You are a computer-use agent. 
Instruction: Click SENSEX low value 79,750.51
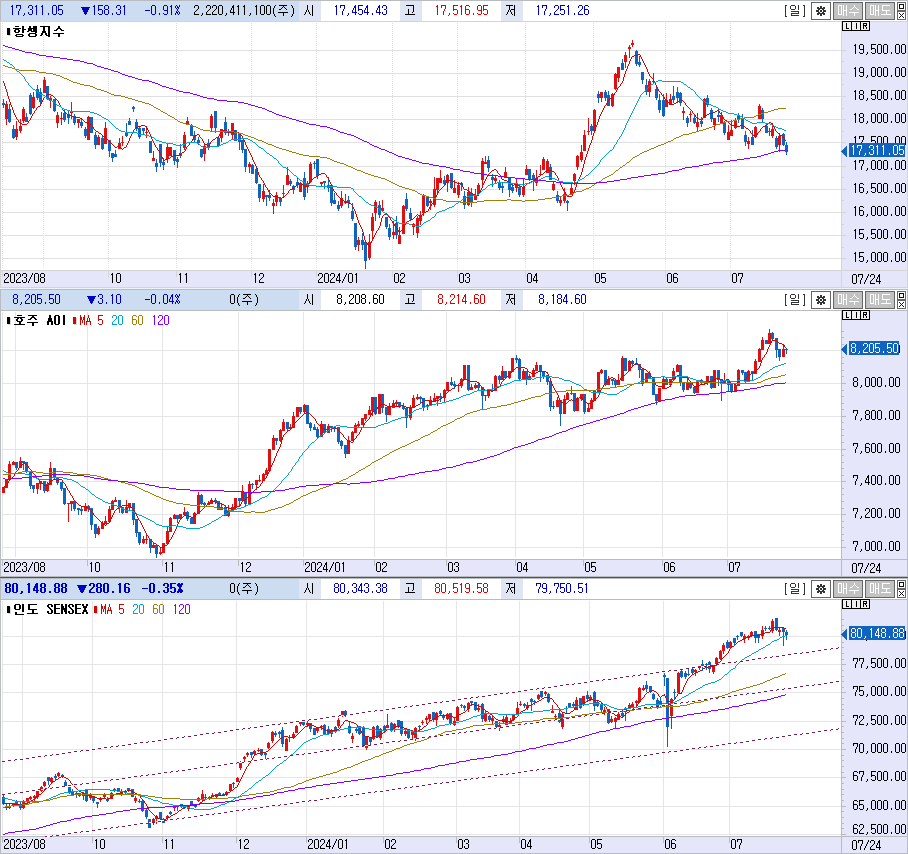562,588
